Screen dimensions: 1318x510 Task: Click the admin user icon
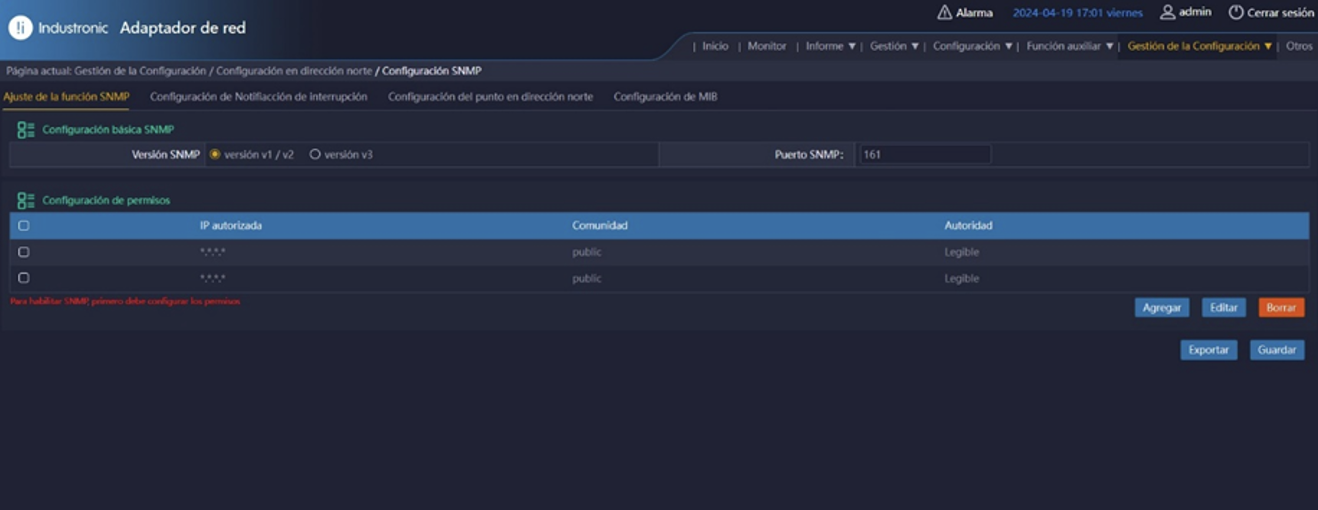point(1167,13)
